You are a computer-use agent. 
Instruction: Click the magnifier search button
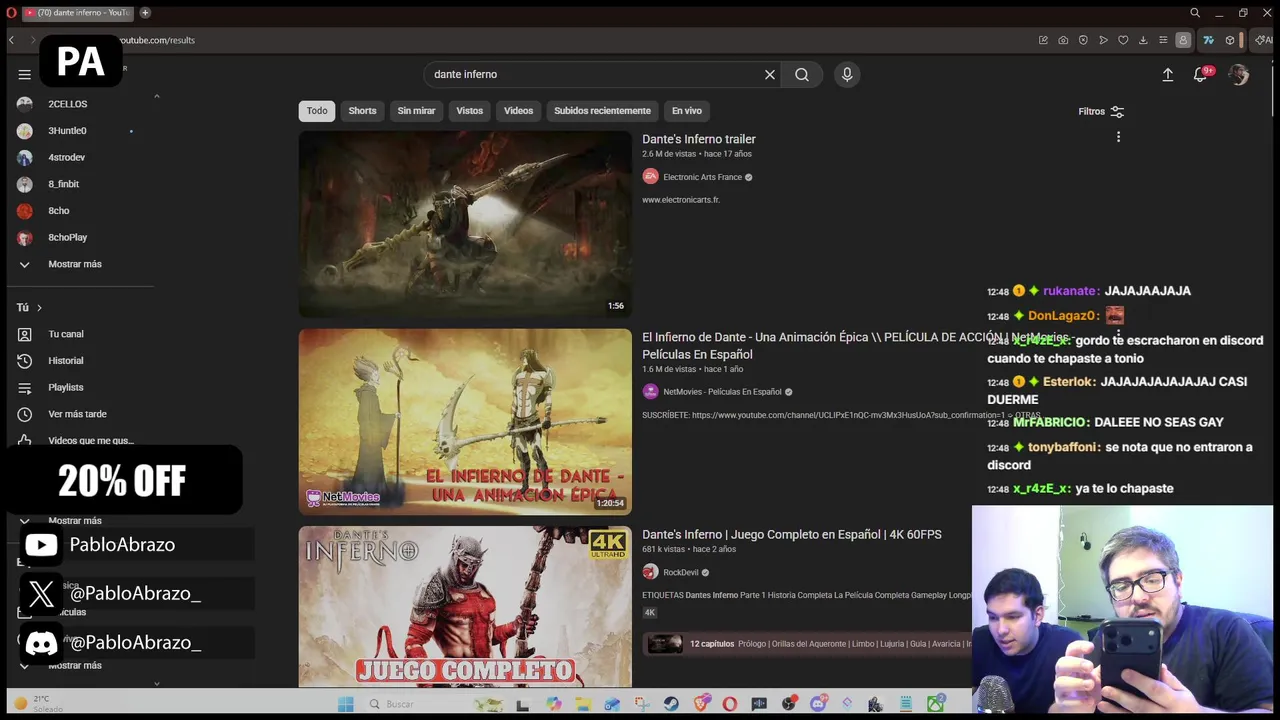(x=802, y=74)
